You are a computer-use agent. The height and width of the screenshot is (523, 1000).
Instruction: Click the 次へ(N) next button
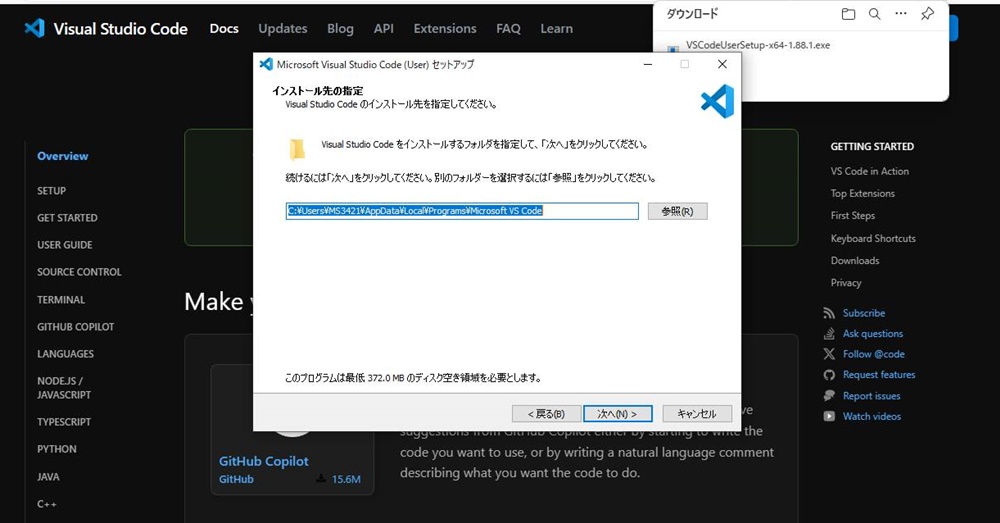coord(617,414)
